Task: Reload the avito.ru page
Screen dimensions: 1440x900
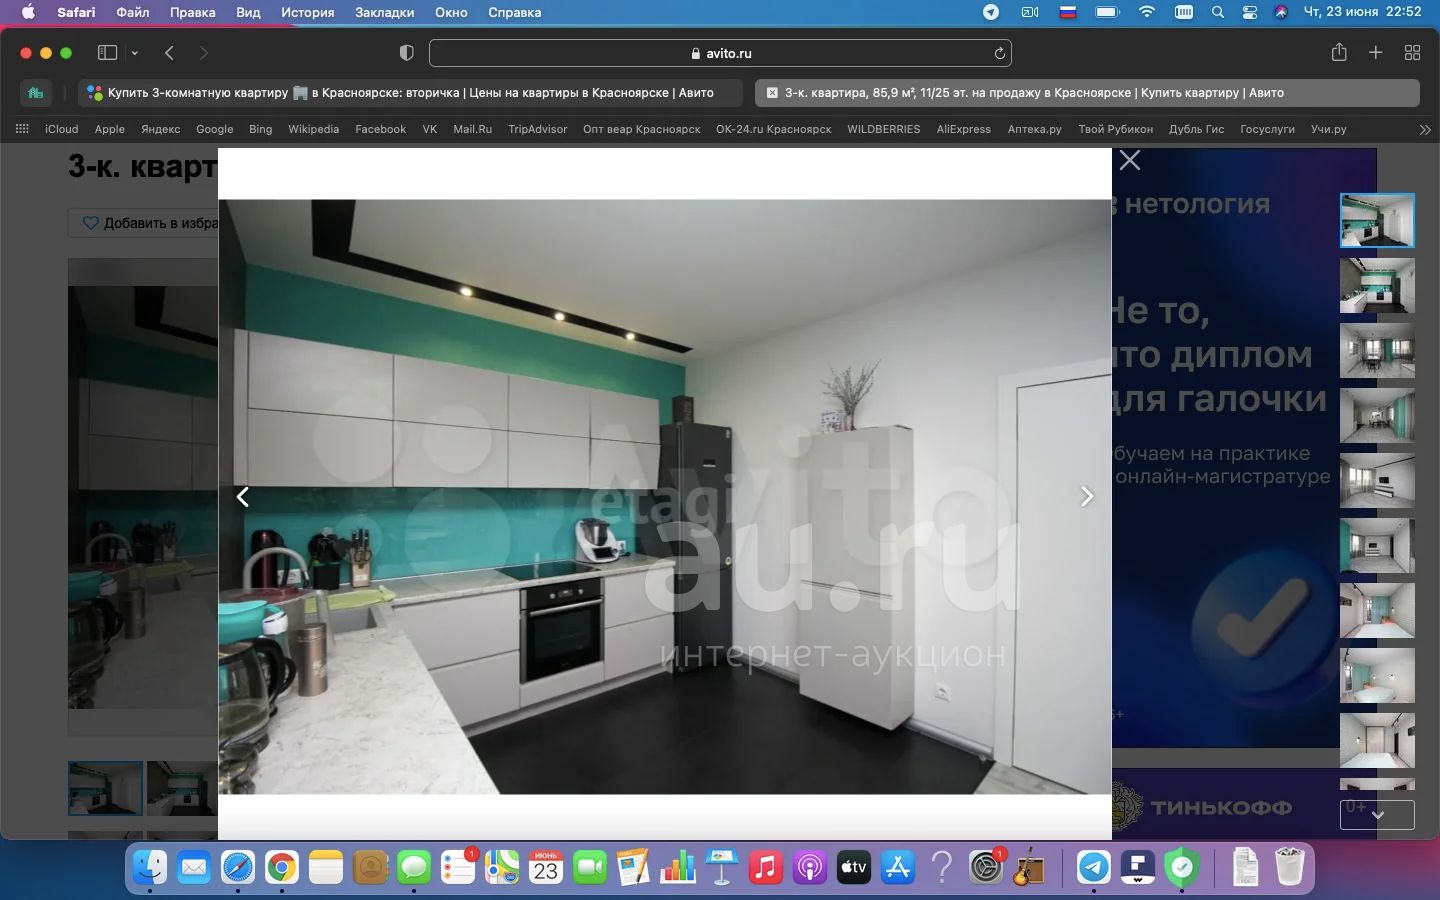Action: (x=999, y=53)
